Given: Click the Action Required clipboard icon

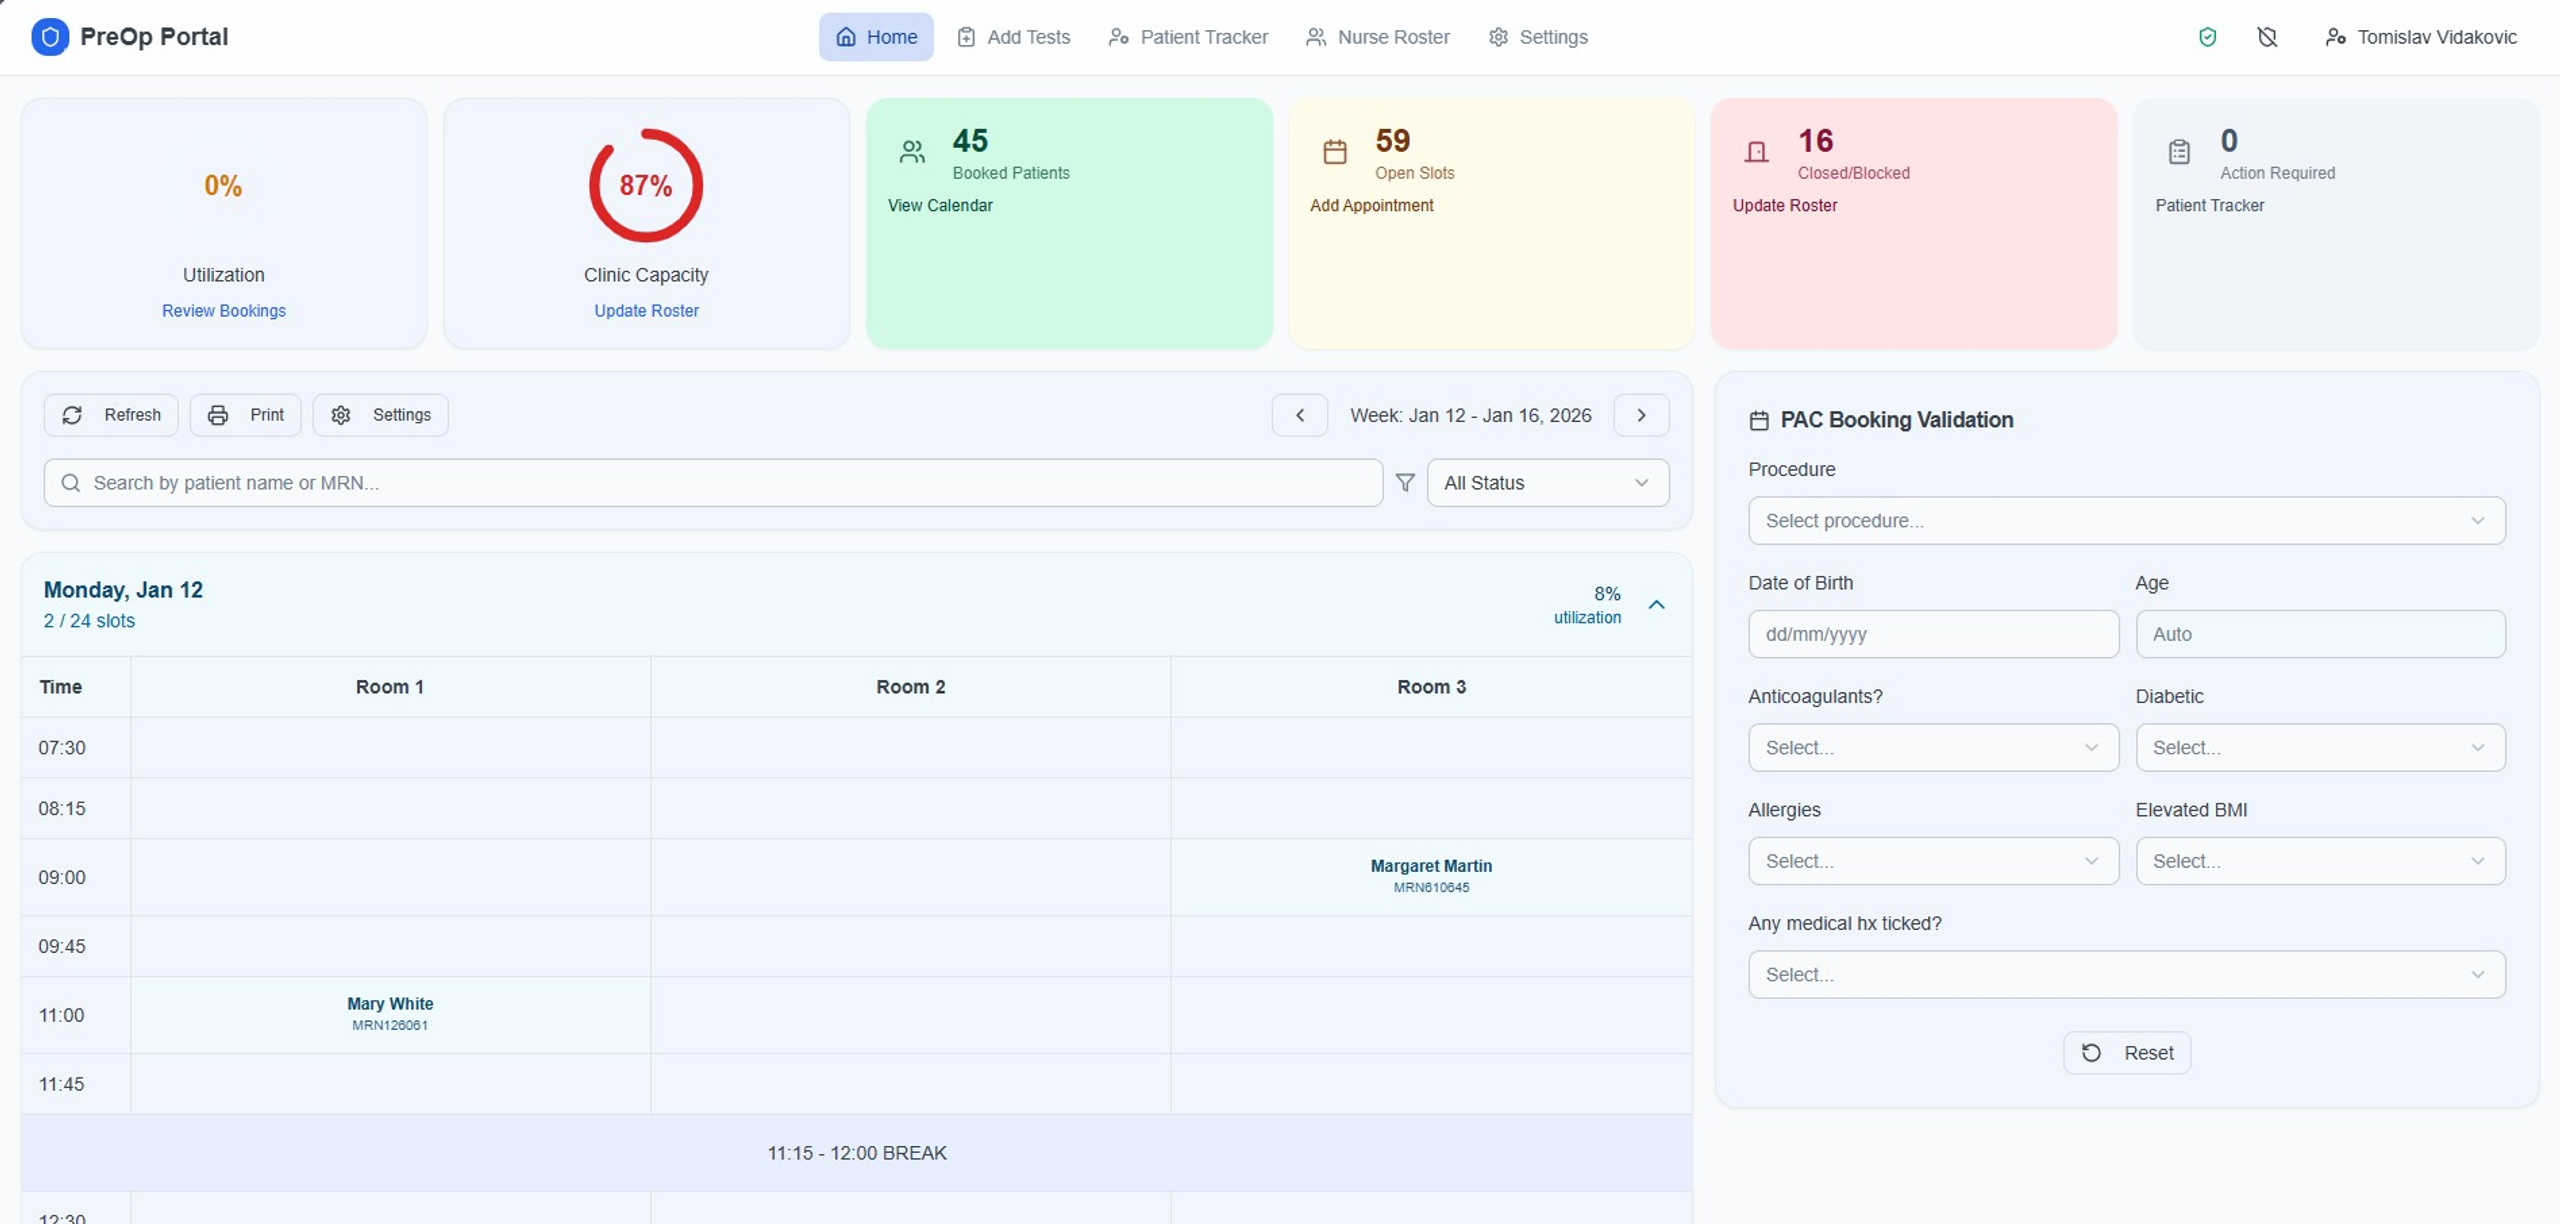Looking at the screenshot, I should (2179, 152).
